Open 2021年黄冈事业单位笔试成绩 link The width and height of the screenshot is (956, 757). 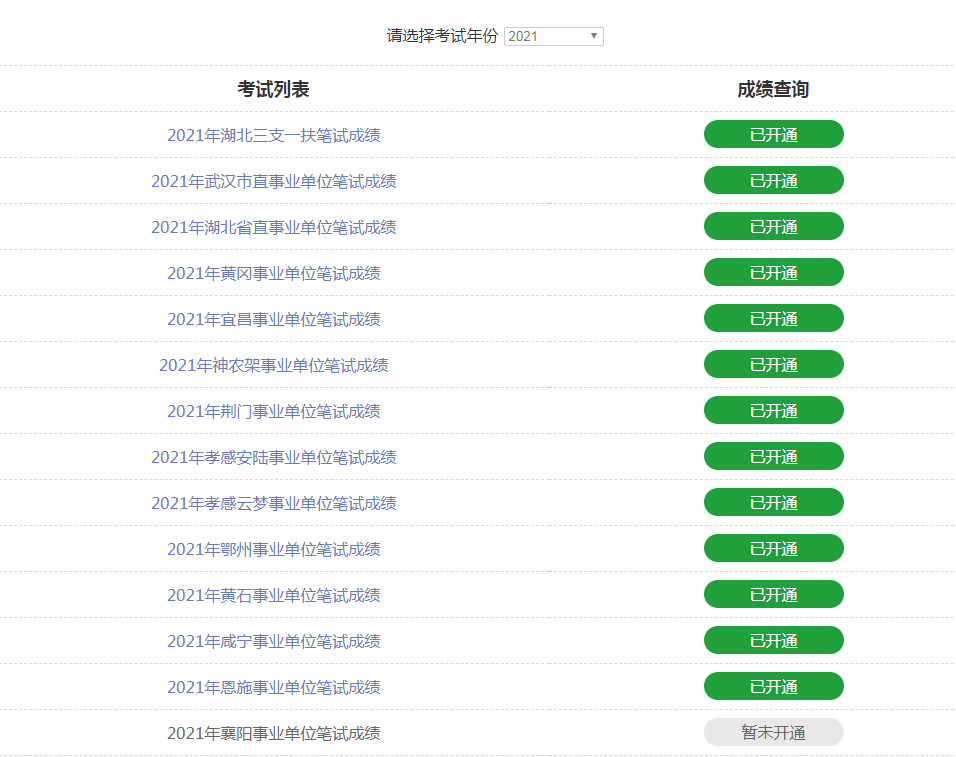pos(273,273)
